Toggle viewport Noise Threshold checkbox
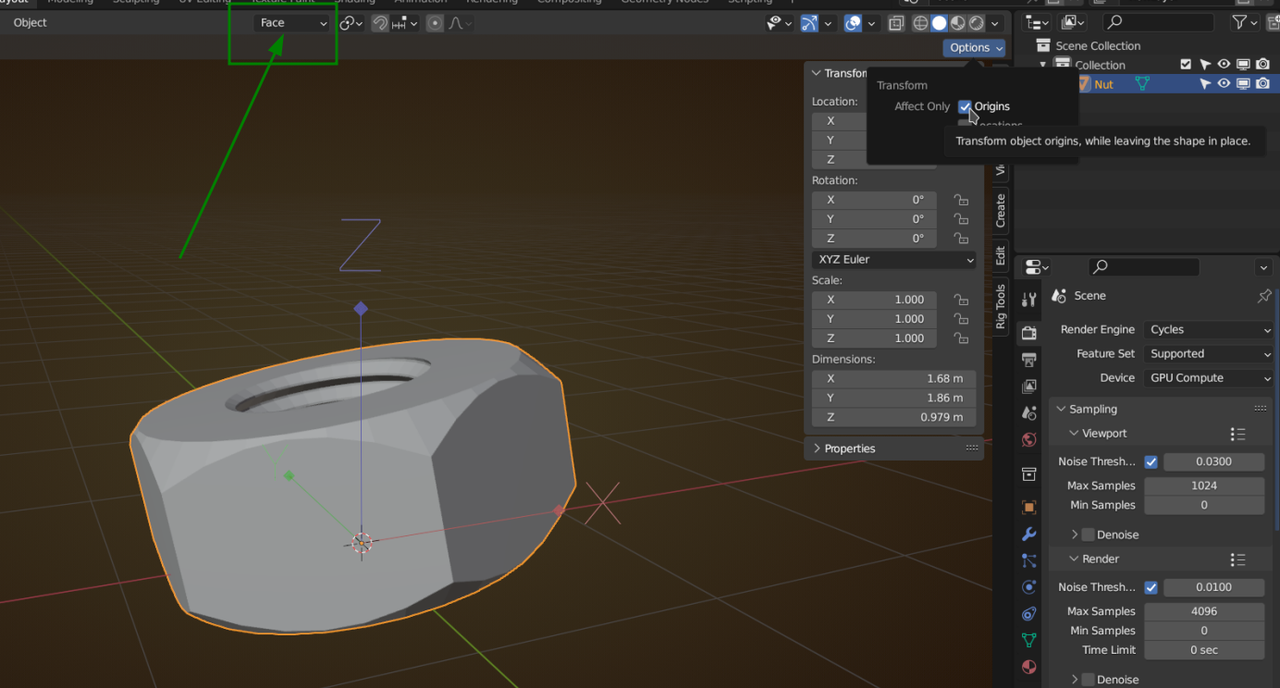 click(1151, 462)
